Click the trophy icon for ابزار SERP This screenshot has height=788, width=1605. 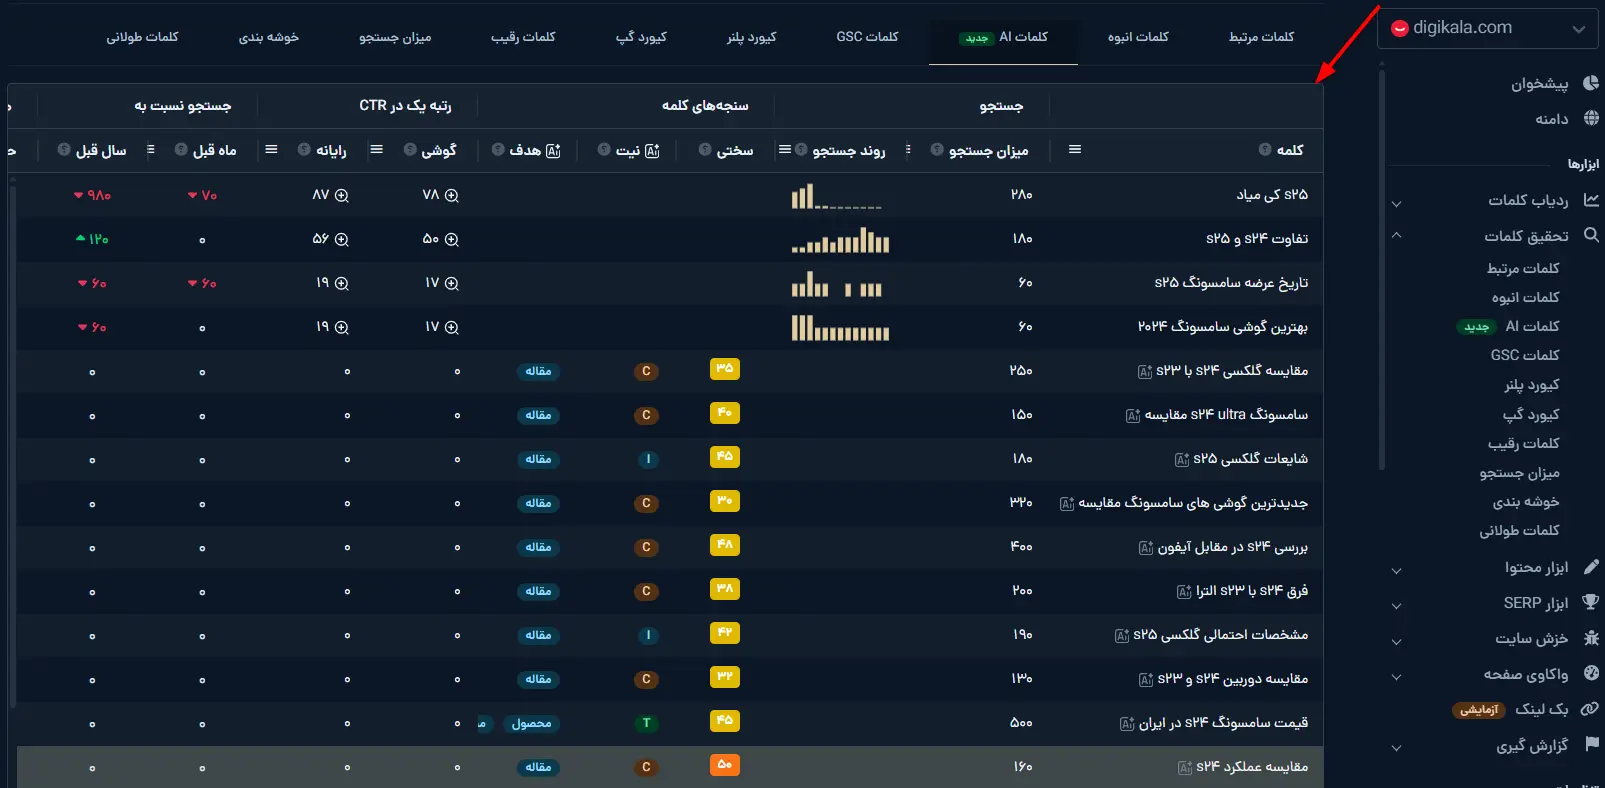pyautogui.click(x=1591, y=602)
